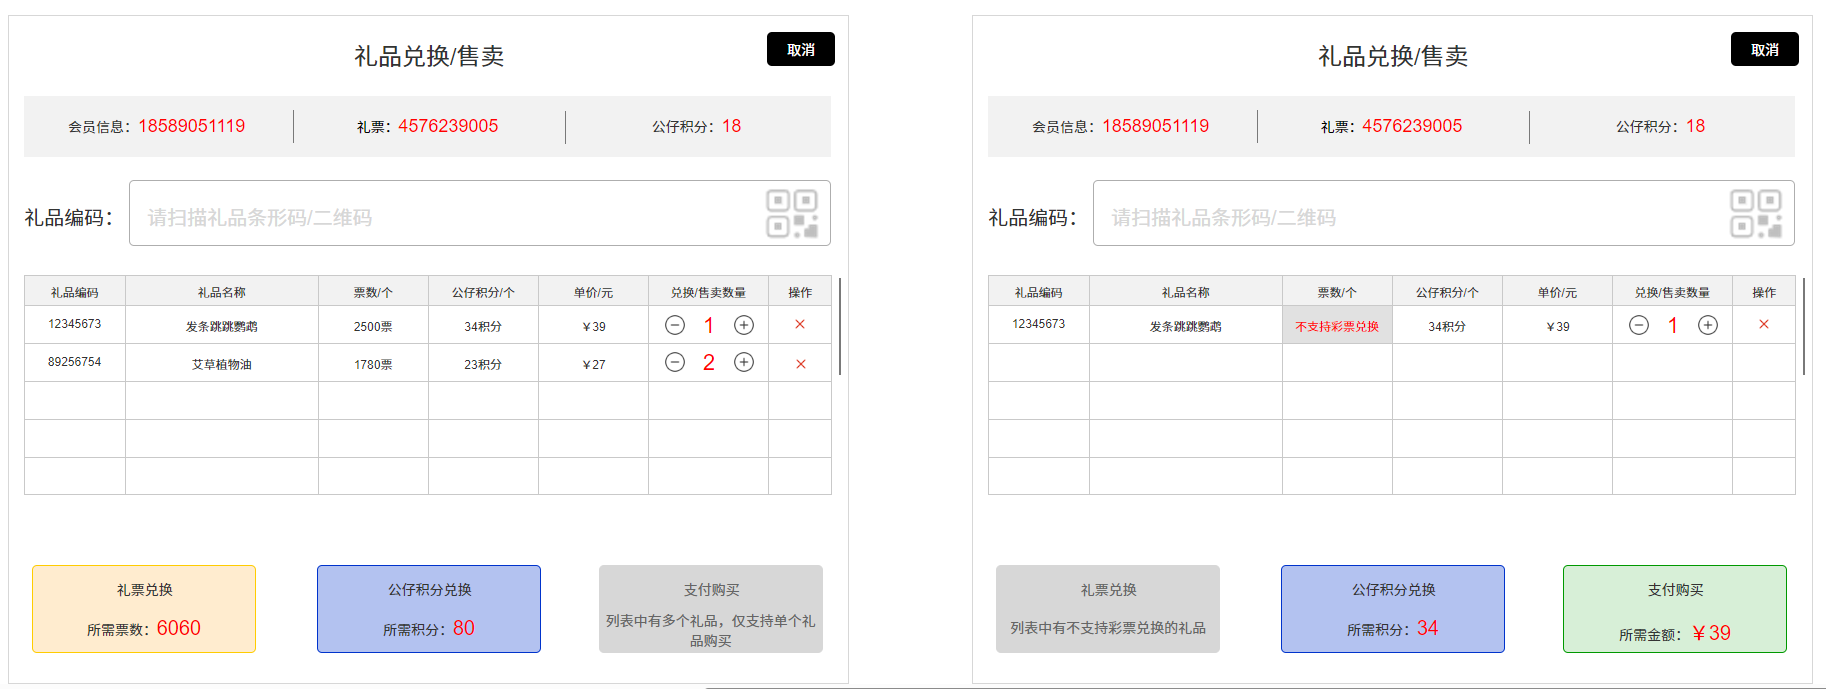Click the left panel table scrollbar
Screen dimensions: 1826x689
pos(840,327)
